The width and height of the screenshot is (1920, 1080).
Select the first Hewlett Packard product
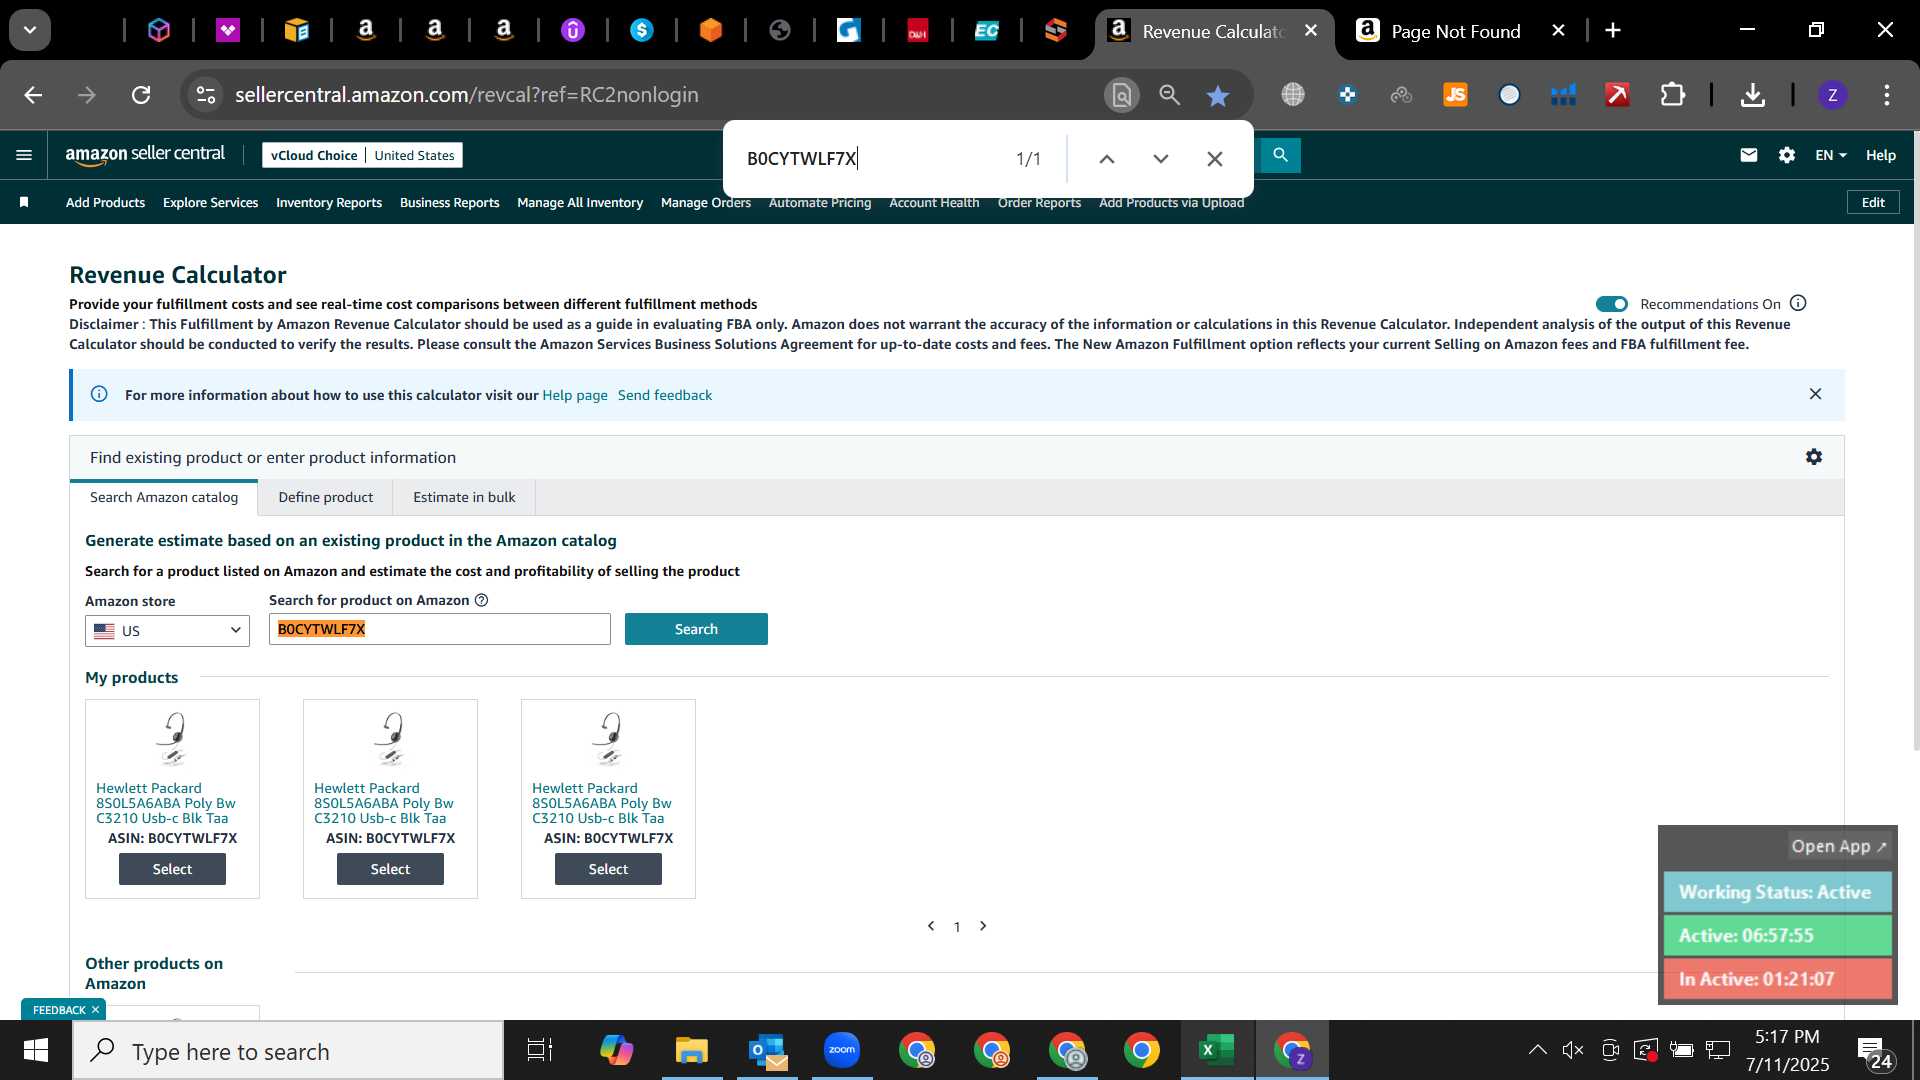pyautogui.click(x=172, y=869)
